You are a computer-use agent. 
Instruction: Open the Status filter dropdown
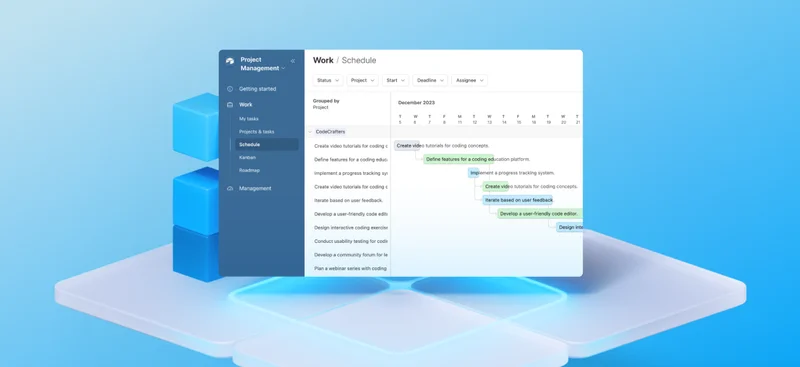click(x=328, y=80)
